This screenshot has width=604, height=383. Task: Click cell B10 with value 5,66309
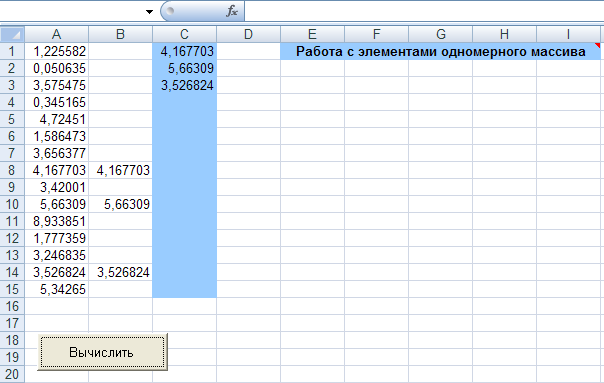(121, 204)
